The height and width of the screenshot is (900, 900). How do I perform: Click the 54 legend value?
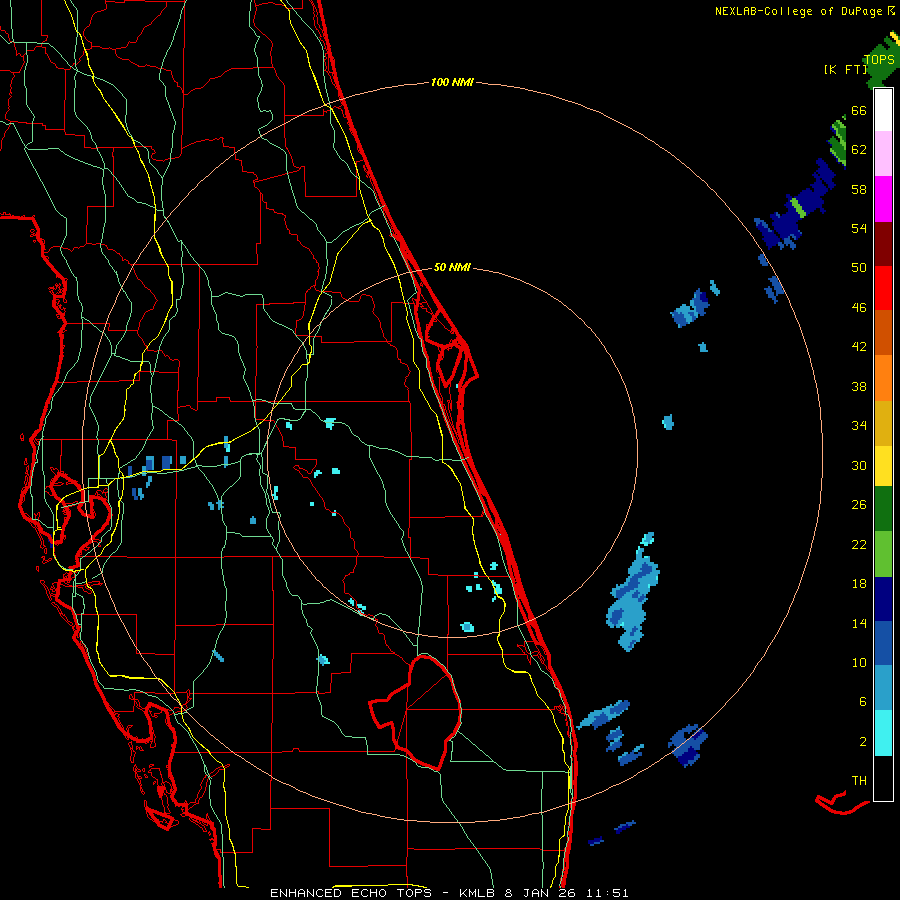coord(859,228)
